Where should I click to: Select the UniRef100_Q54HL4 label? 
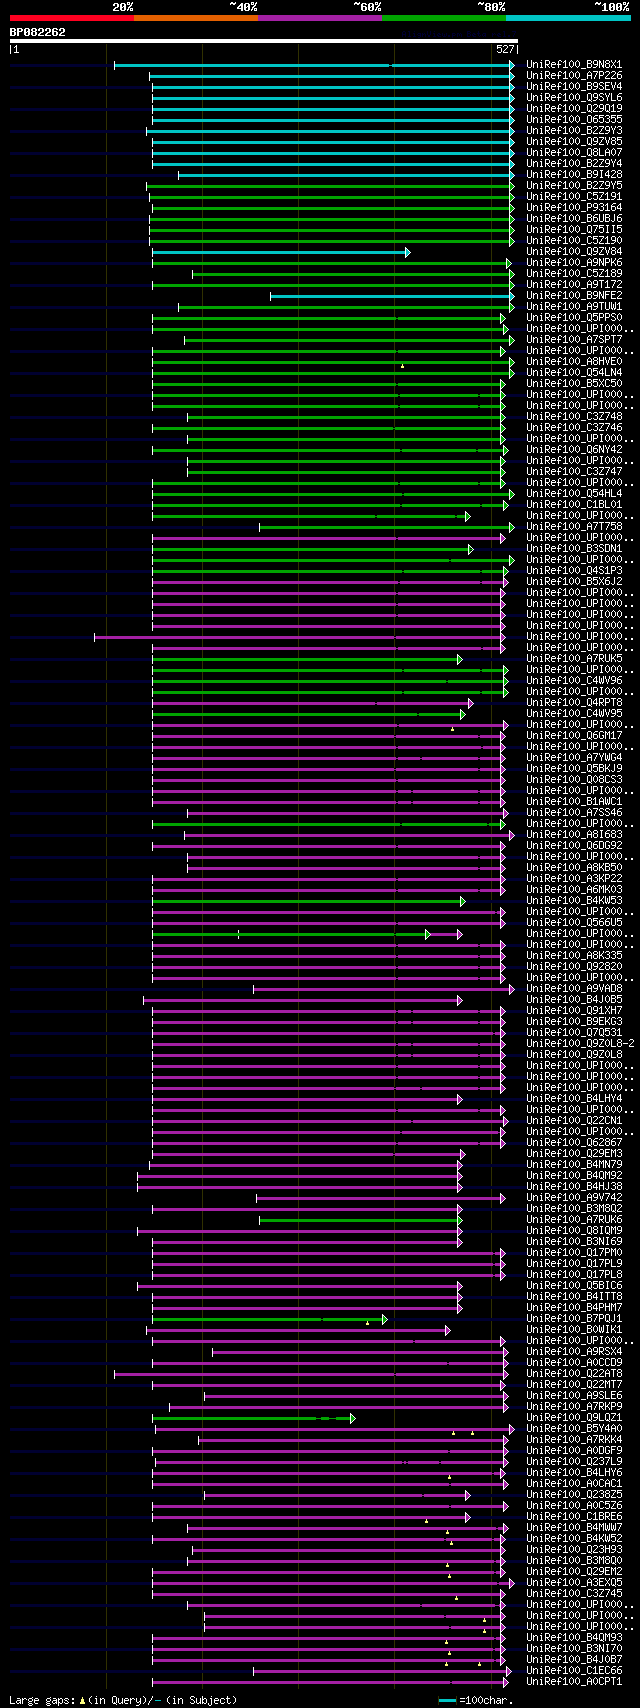[574, 494]
